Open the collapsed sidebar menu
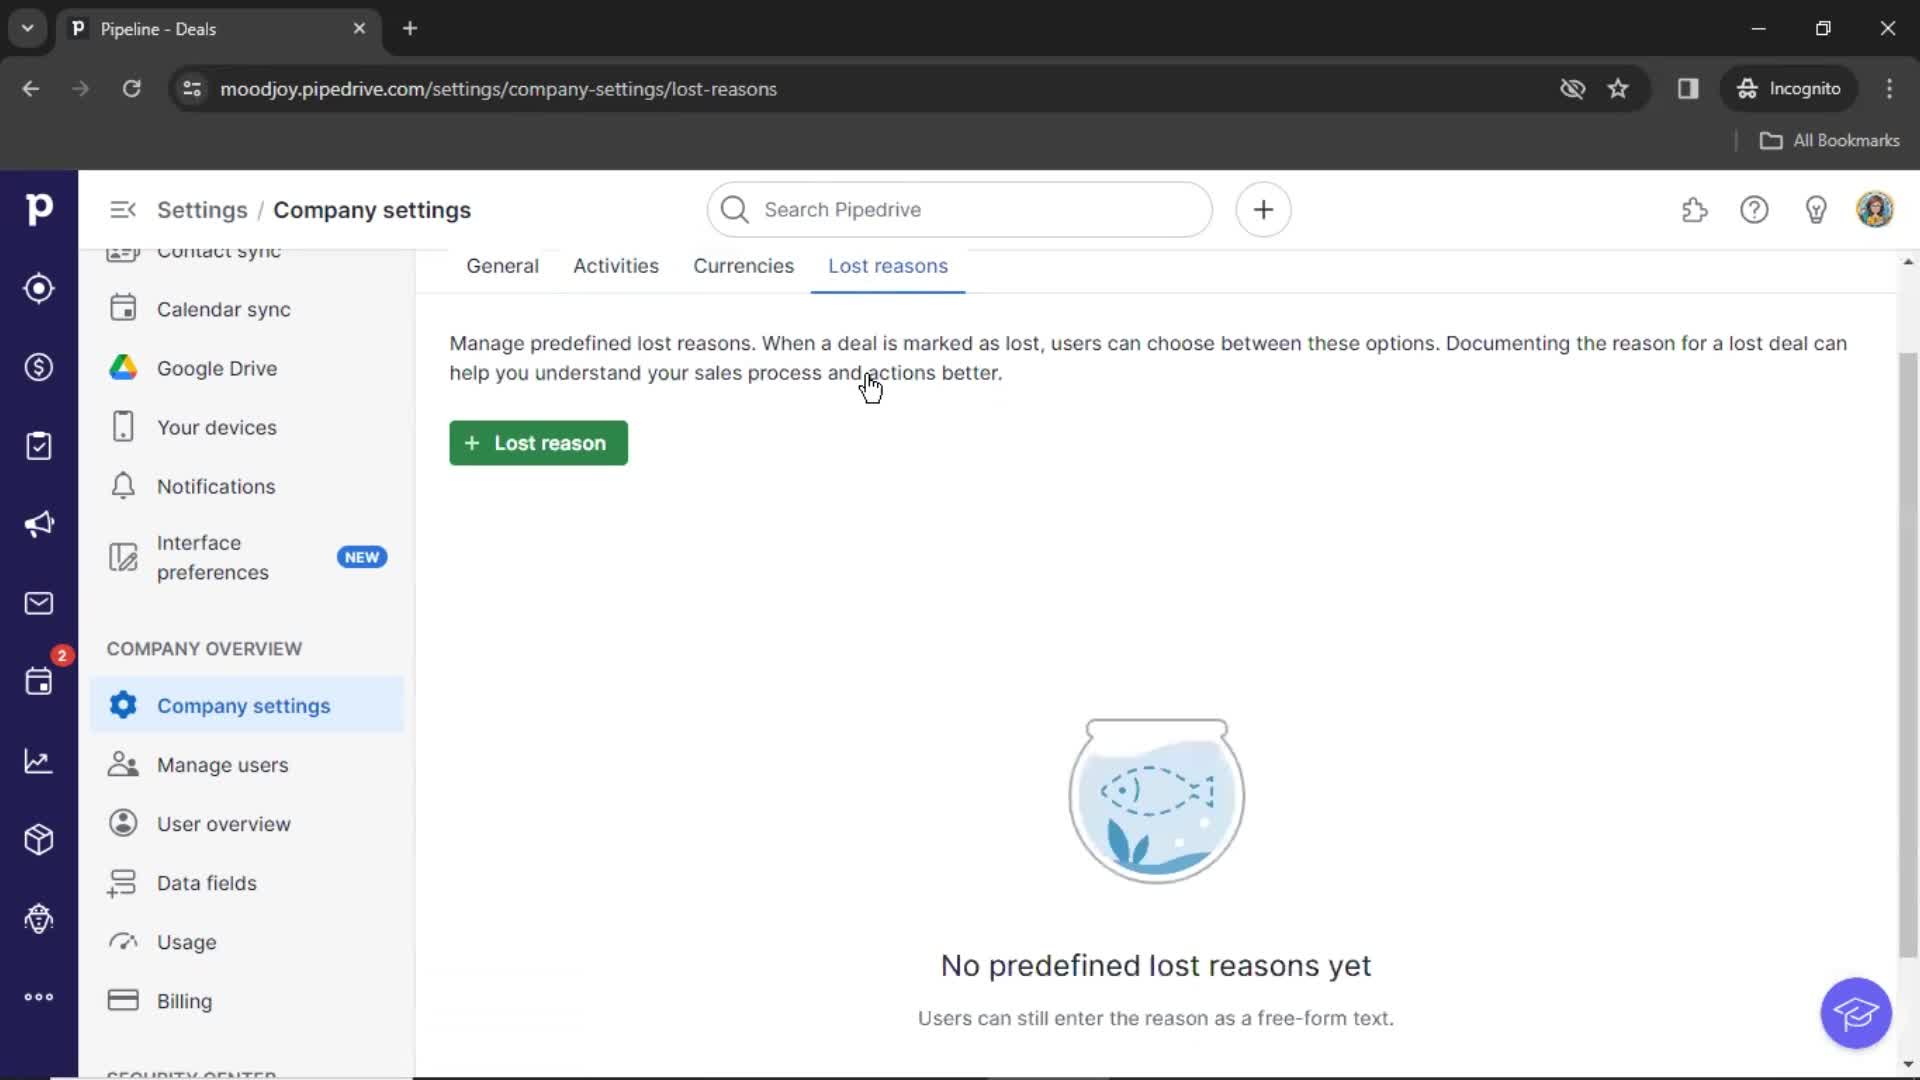The image size is (1920, 1080). (x=121, y=210)
